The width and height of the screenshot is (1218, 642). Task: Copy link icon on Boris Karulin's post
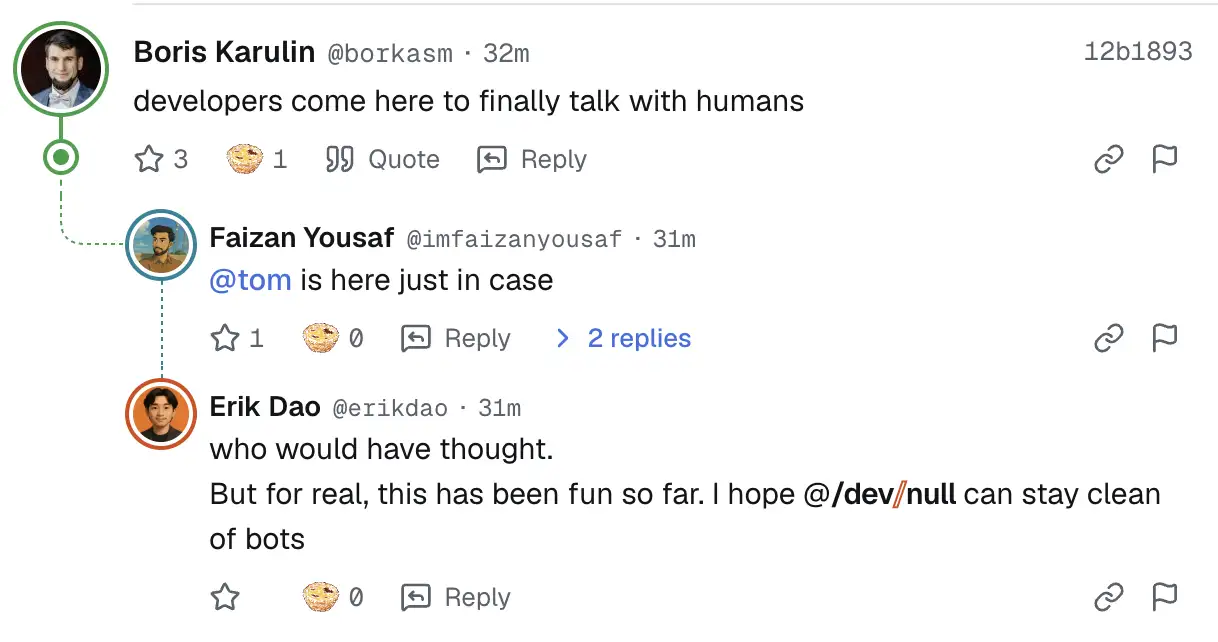click(1109, 159)
